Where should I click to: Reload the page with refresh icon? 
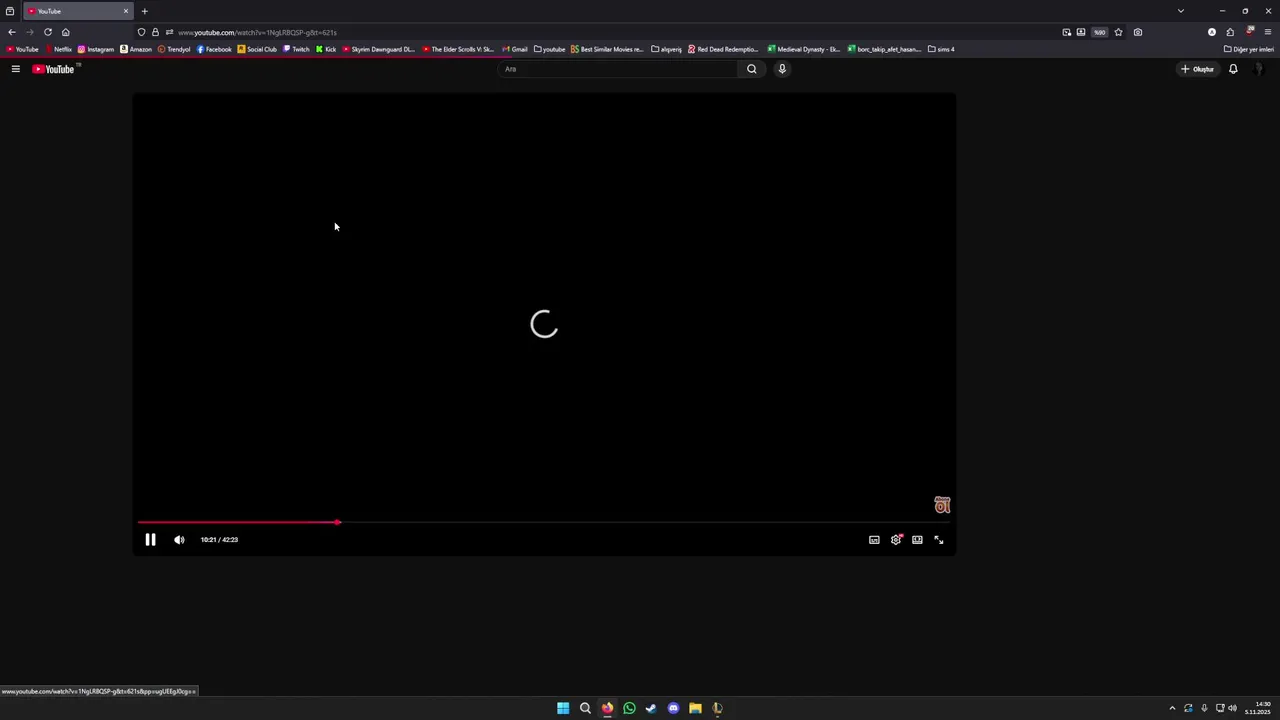click(x=48, y=32)
